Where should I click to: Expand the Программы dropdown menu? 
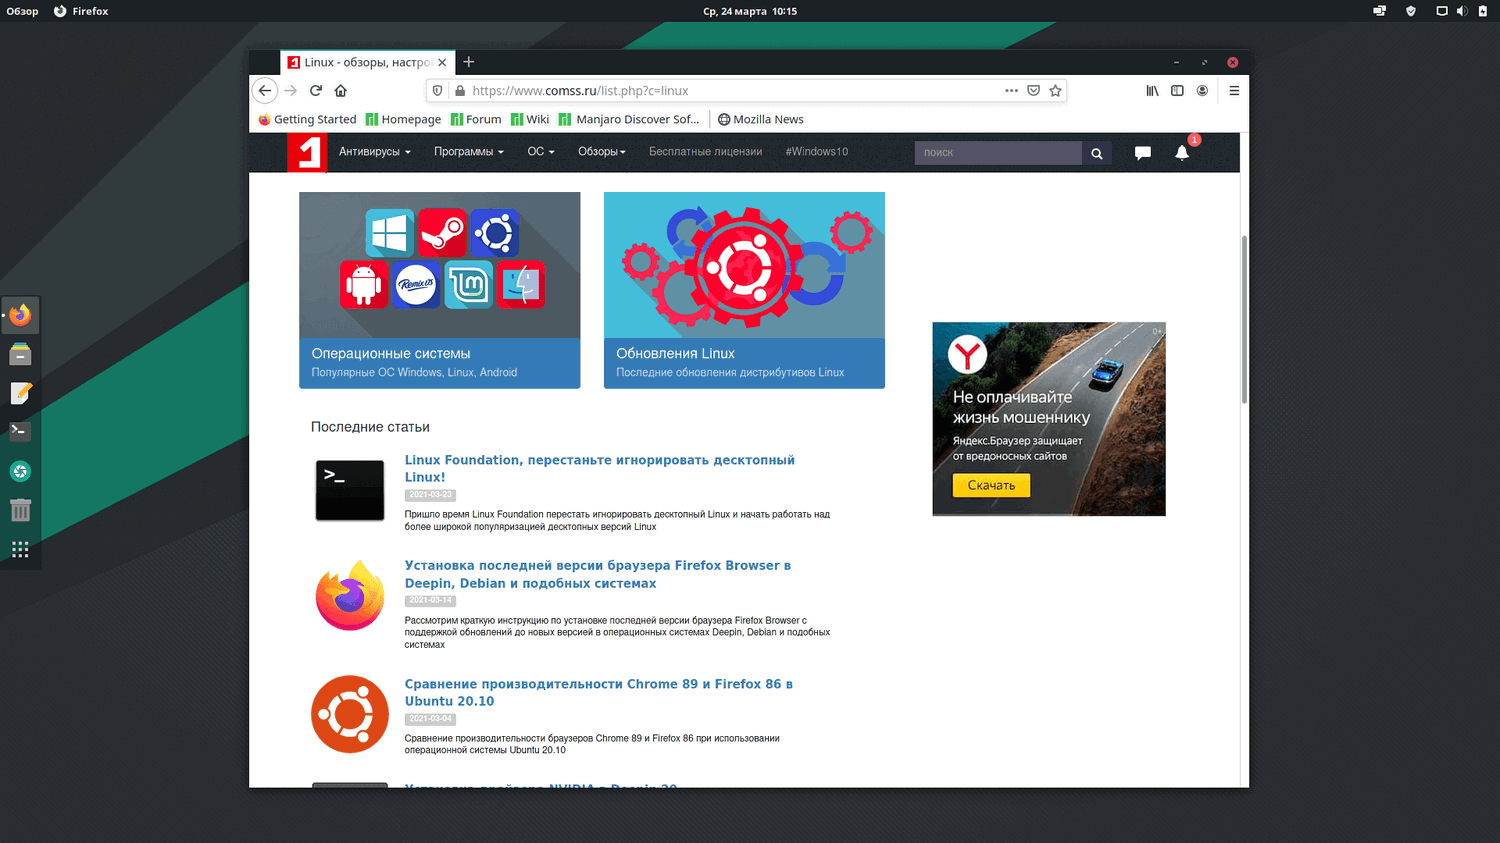pos(469,152)
